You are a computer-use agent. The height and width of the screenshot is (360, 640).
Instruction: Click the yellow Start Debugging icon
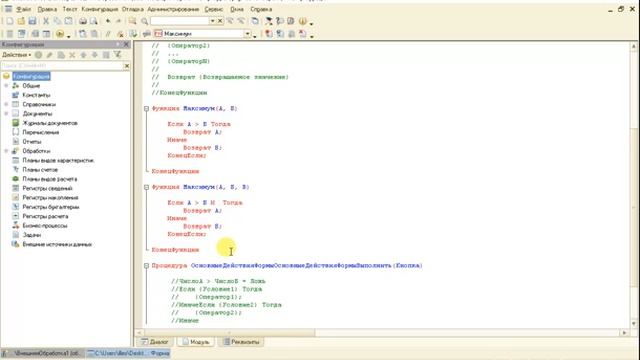(x=60, y=34)
